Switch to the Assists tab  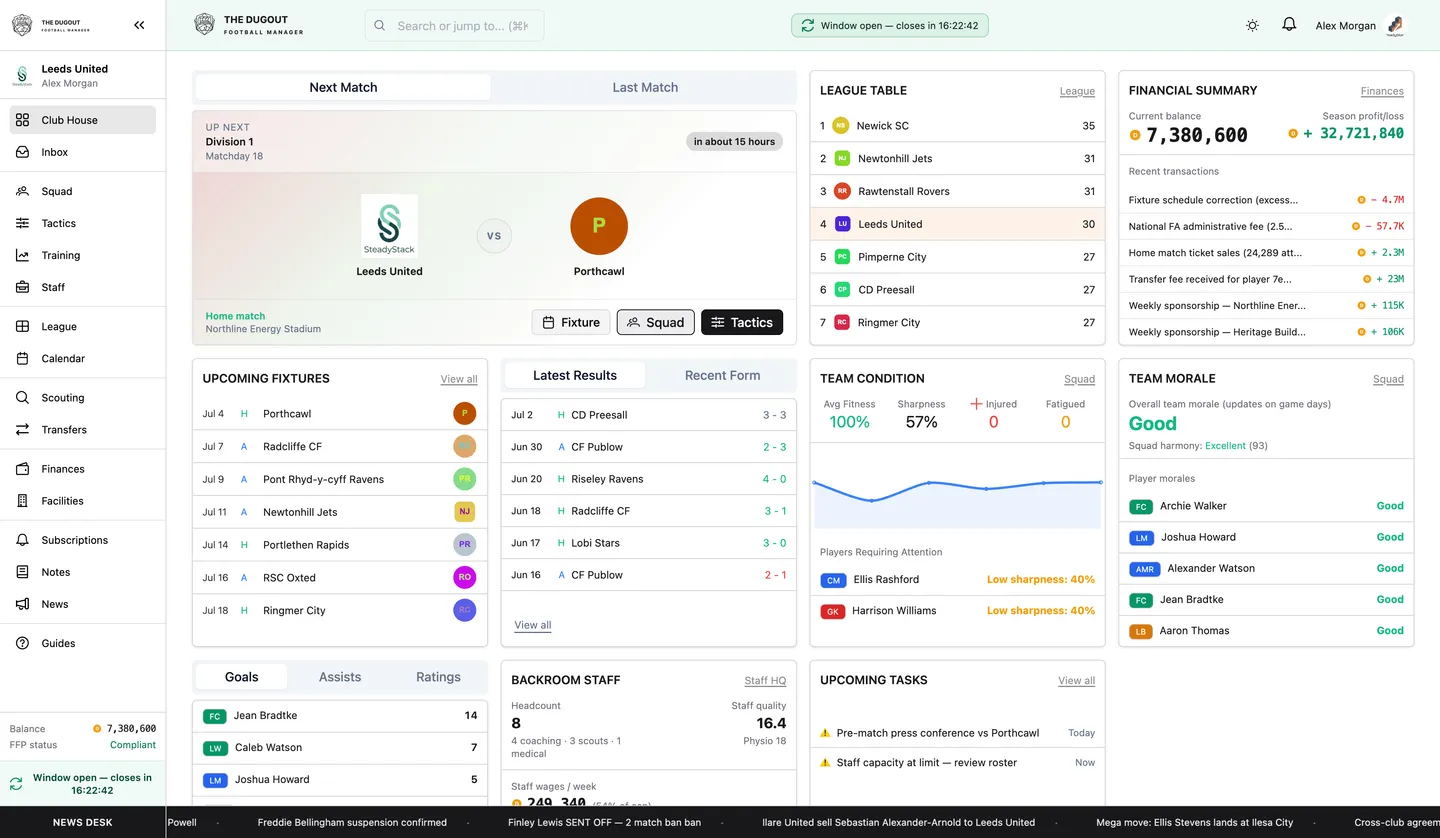pos(340,677)
